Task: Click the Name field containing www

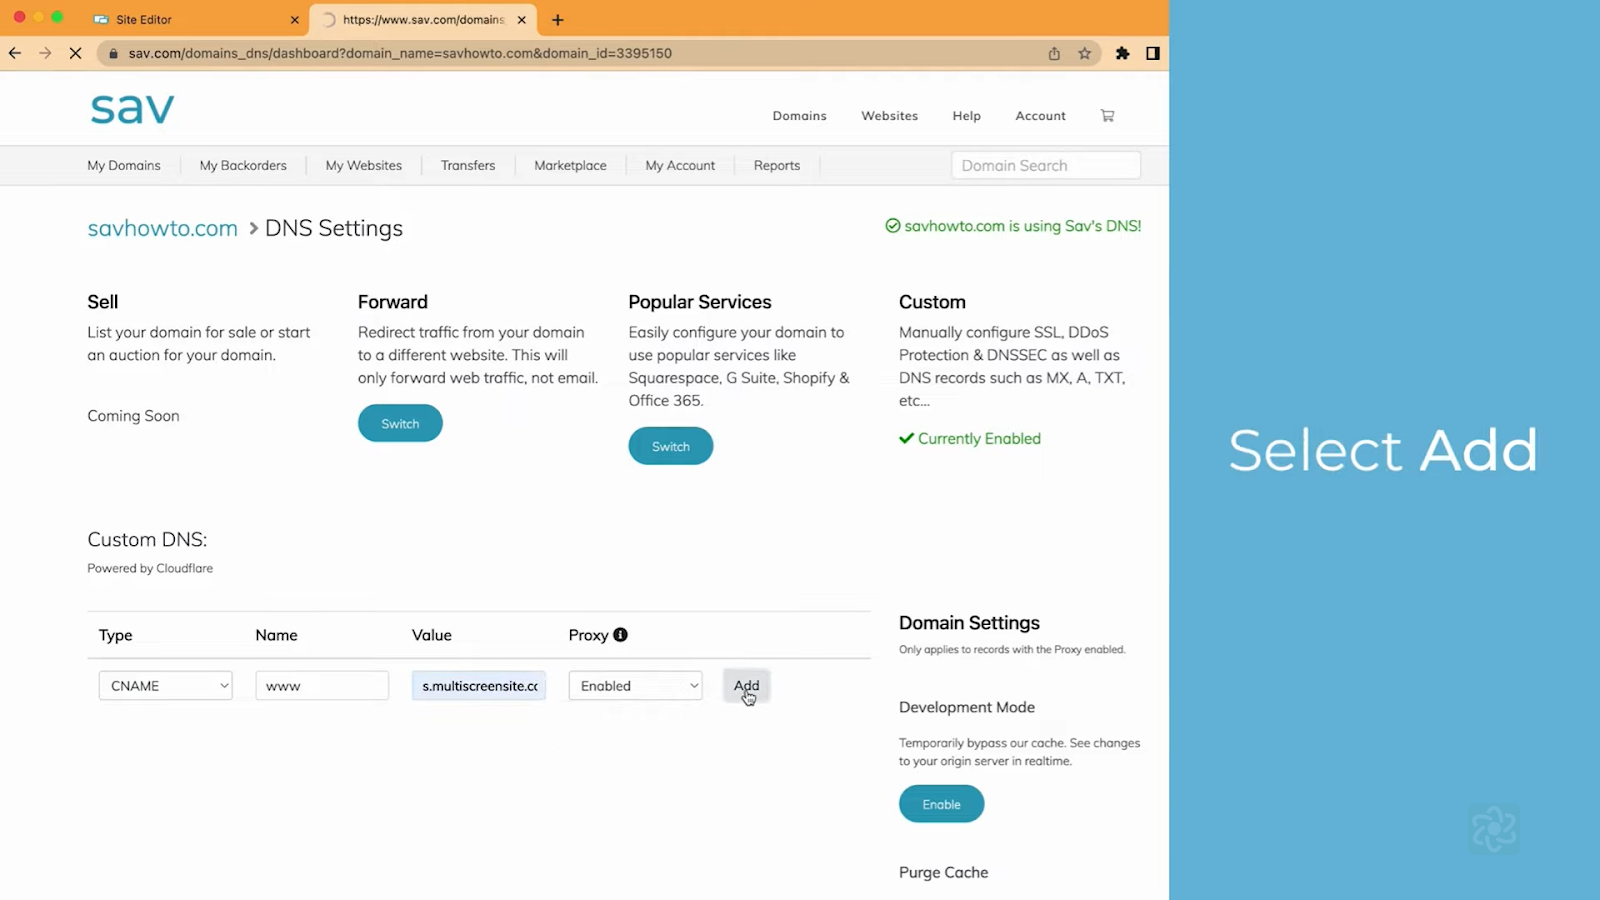Action: 322,686
